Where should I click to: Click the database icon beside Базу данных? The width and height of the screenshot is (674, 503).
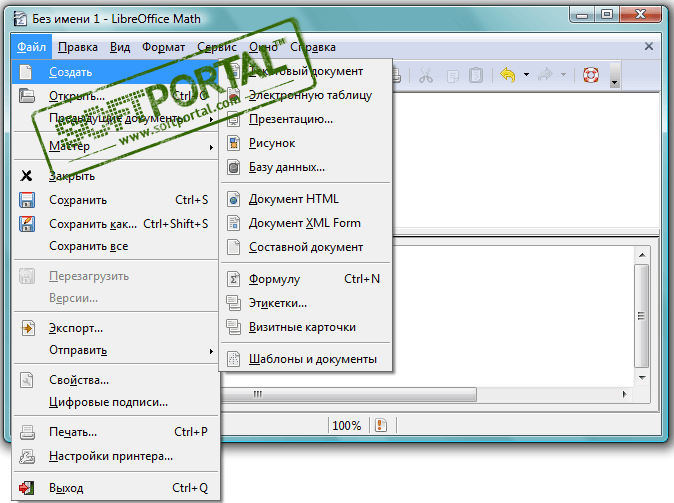click(x=233, y=167)
